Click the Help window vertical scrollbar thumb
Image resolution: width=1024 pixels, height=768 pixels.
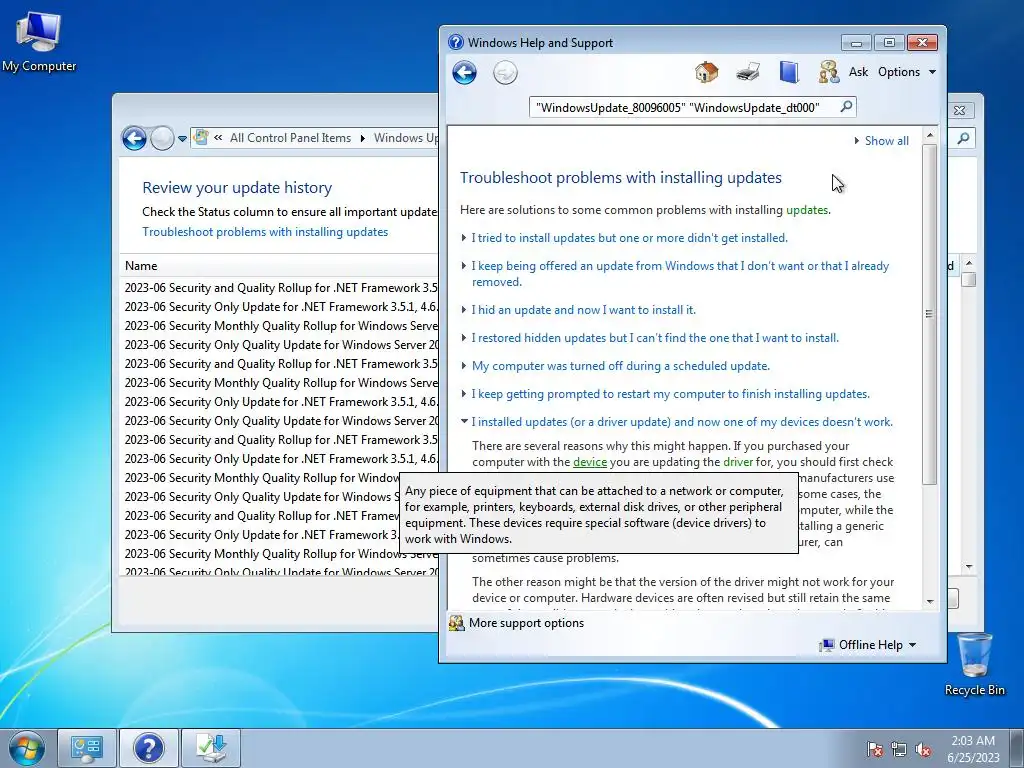930,314
